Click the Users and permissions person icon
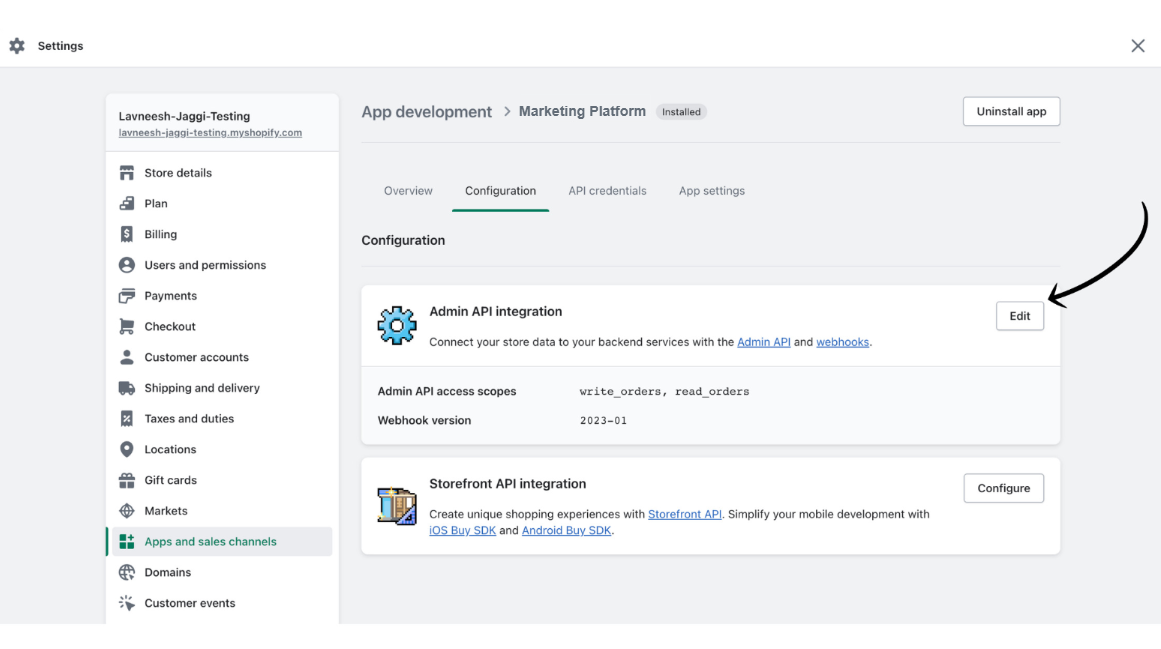The height and width of the screenshot is (649, 1161). pyautogui.click(x=127, y=265)
